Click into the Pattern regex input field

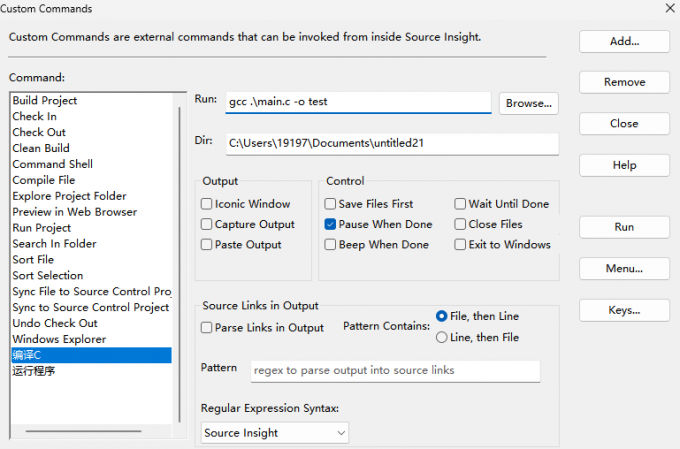coord(395,371)
